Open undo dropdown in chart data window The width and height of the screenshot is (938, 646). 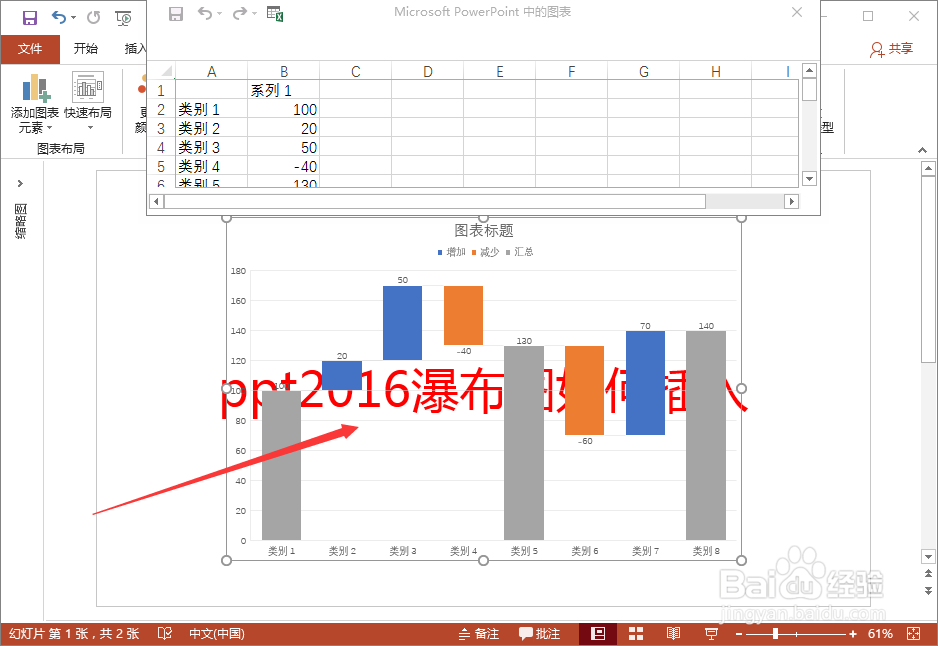click(x=219, y=14)
